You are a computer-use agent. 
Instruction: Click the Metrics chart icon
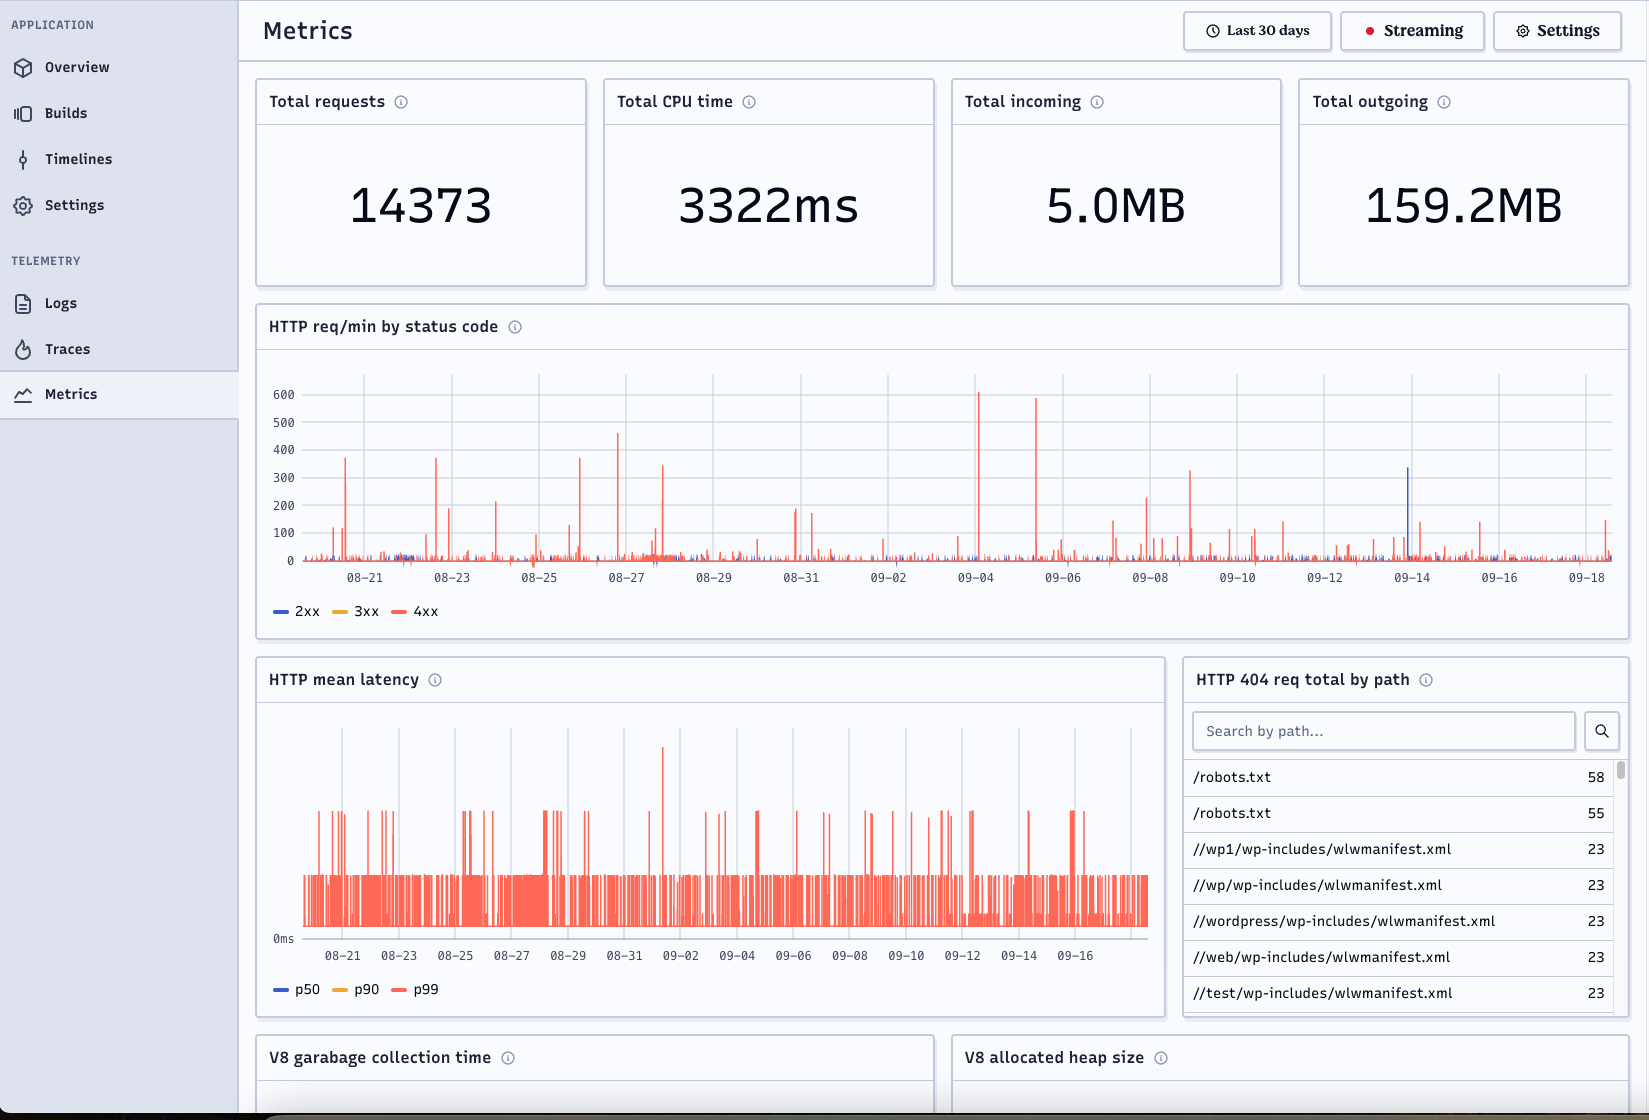23,394
